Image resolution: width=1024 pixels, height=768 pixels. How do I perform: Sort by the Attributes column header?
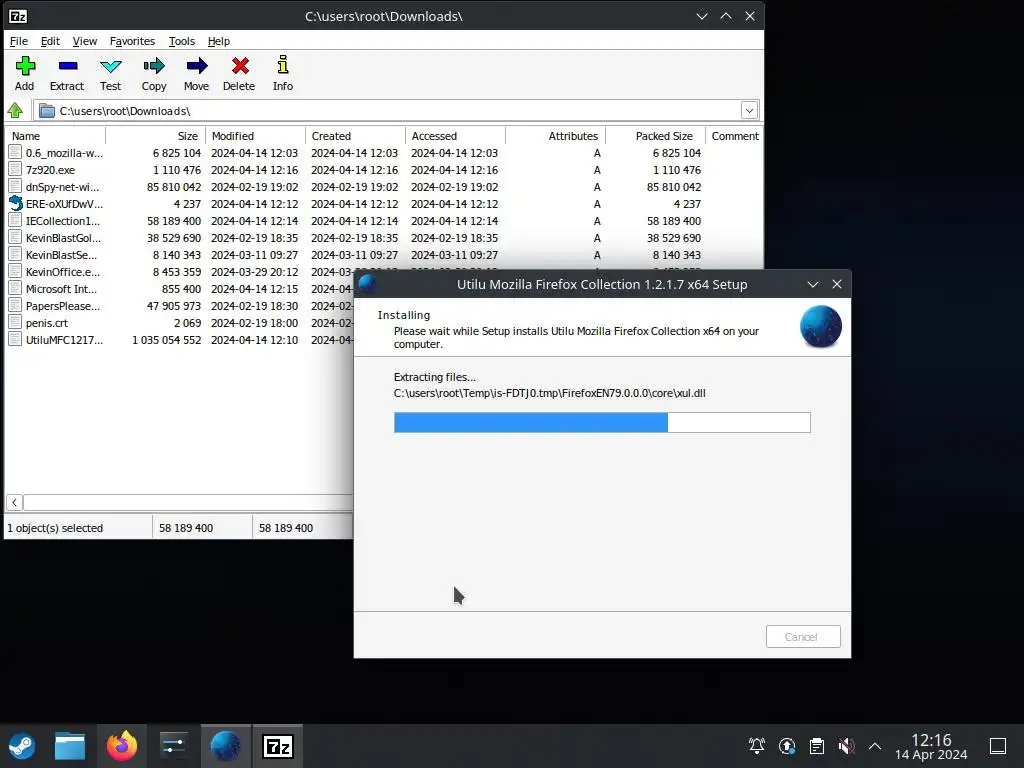[556, 136]
